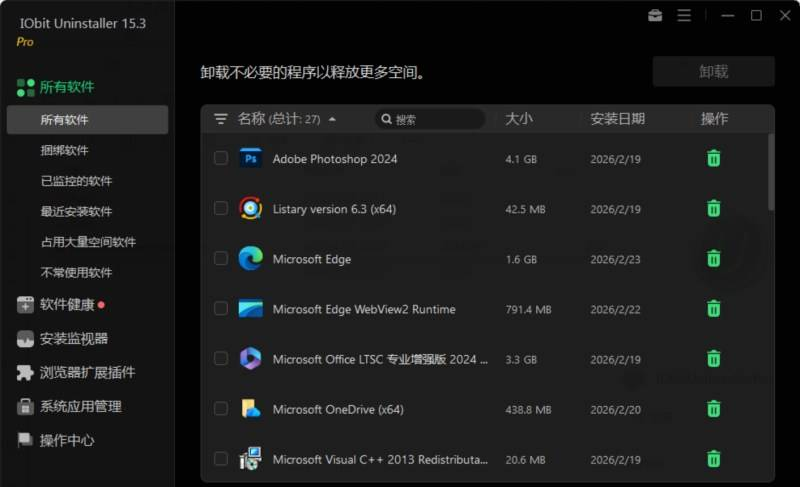This screenshot has width=800, height=487.
Task: Open the toolbox briefcase icon in title bar
Action: coord(655,16)
